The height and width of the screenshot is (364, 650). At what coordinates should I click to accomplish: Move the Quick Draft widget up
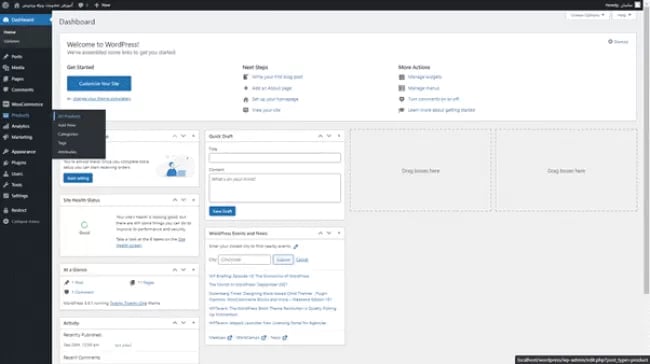coord(320,136)
